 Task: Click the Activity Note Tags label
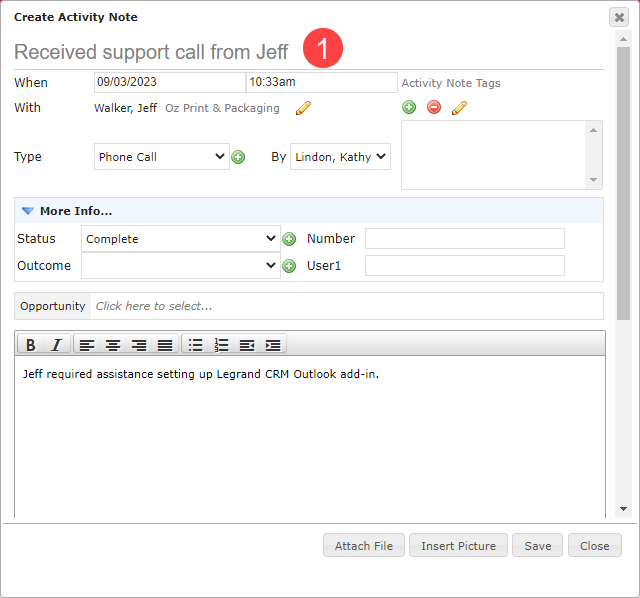coord(451,83)
